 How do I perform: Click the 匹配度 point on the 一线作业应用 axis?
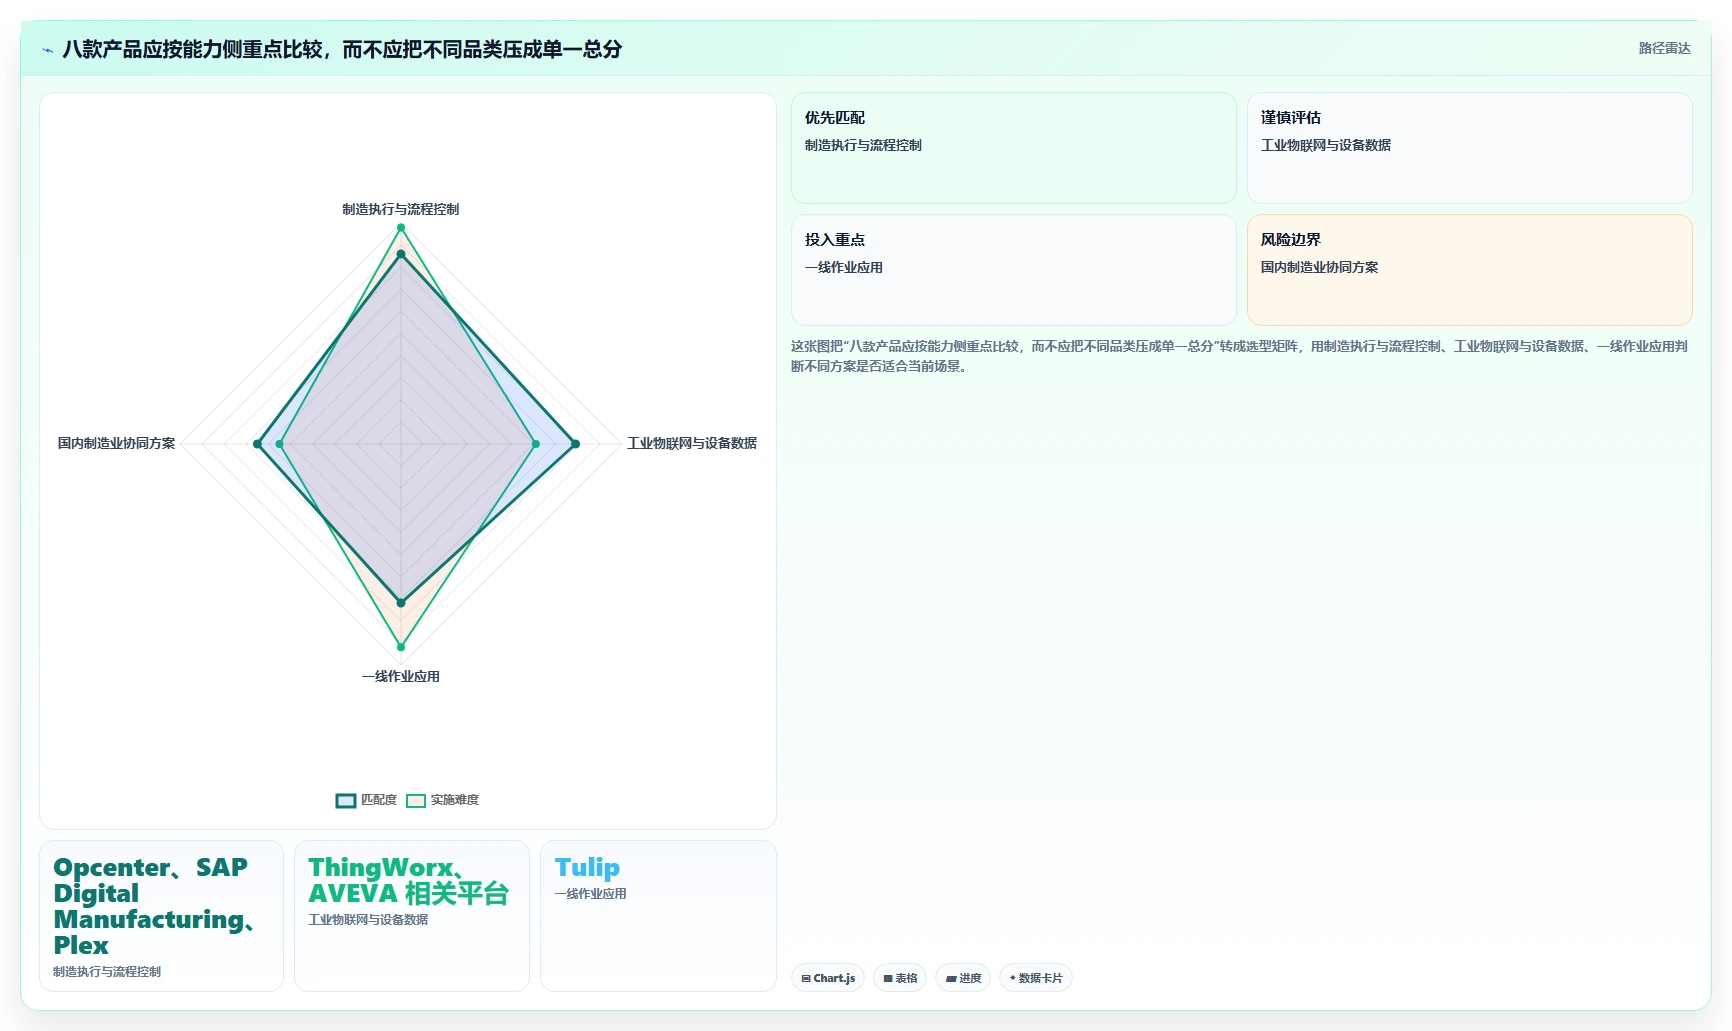401,603
